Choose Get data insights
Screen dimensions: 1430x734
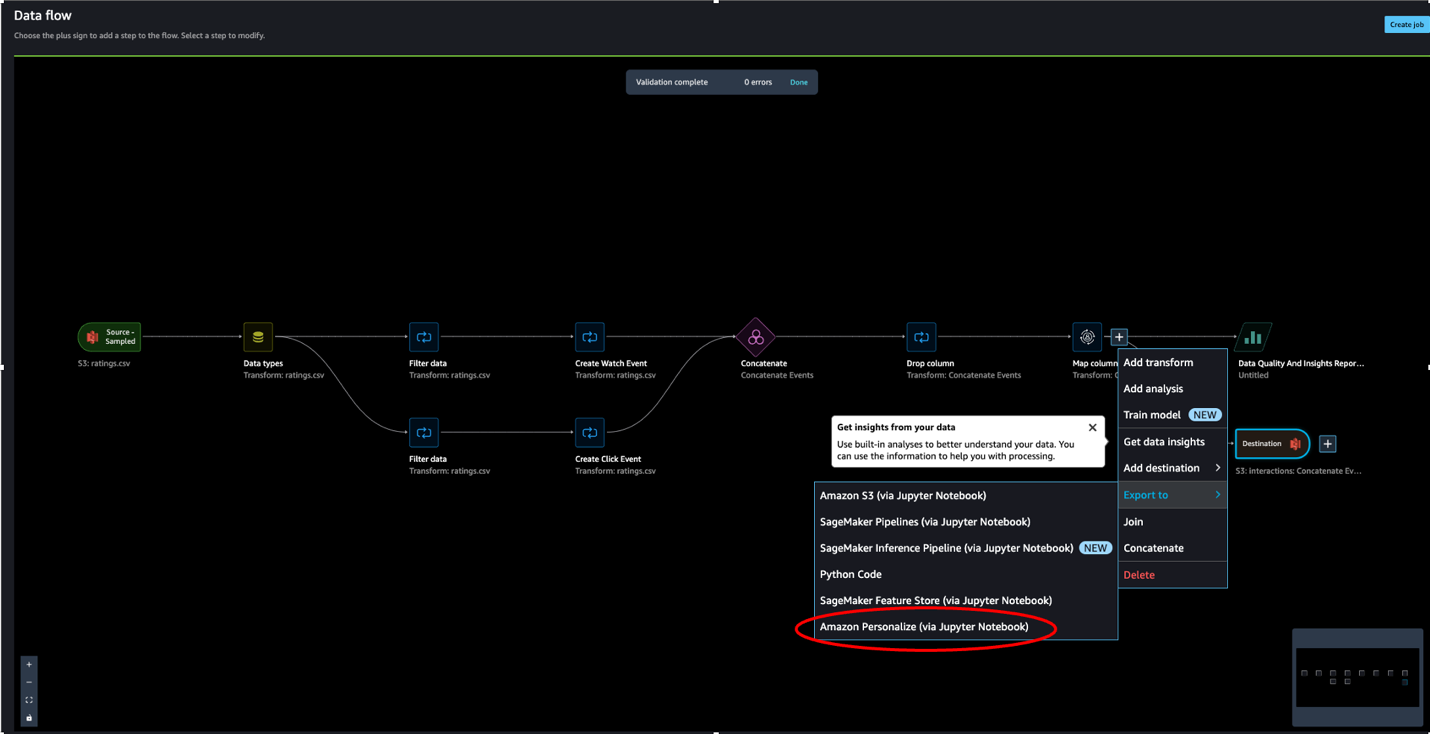(1172, 442)
